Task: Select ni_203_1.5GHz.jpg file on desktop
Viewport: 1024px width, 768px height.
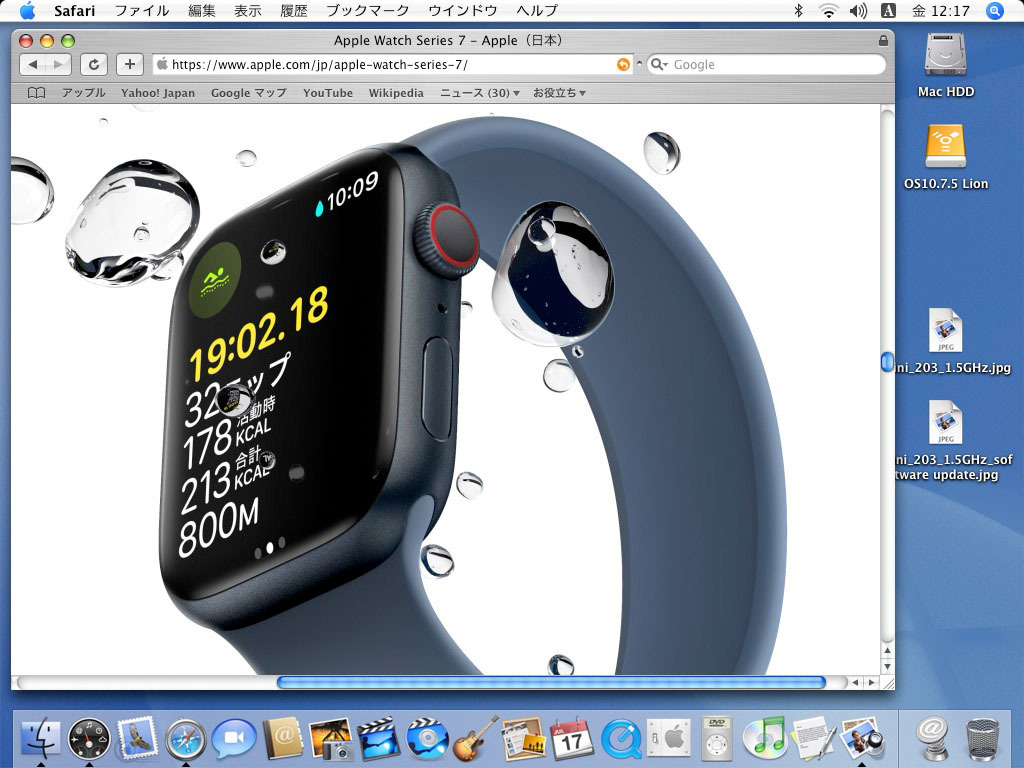Action: click(x=946, y=330)
